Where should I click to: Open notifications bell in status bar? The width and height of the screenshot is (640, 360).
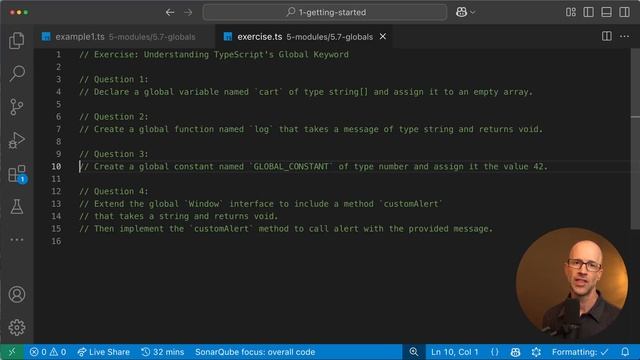625,352
